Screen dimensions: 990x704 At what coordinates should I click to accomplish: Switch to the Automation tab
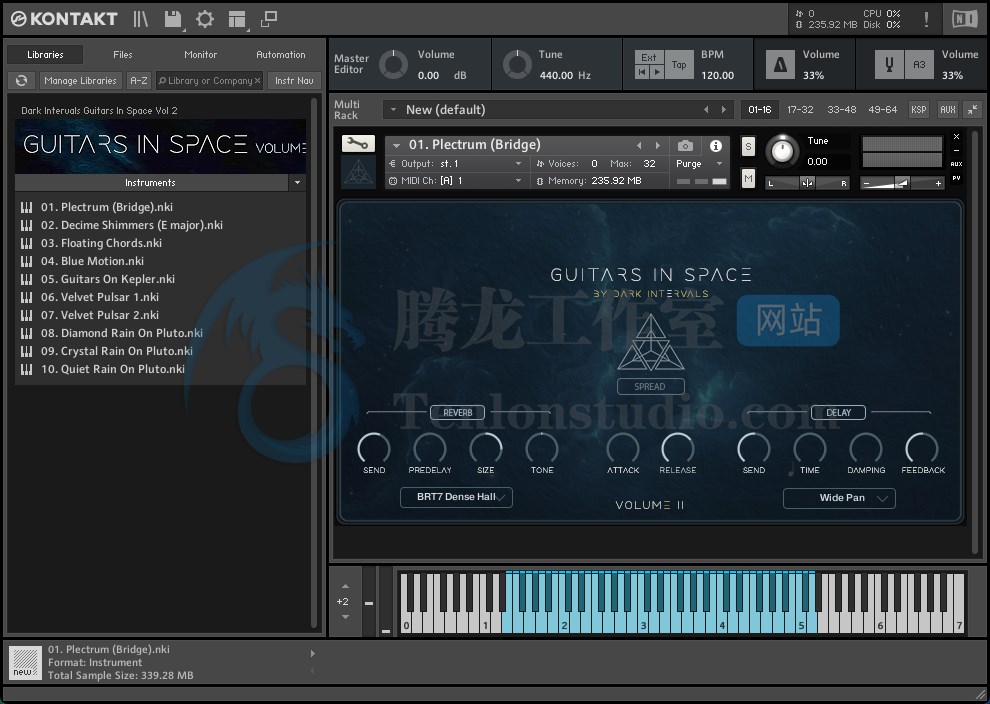click(x=281, y=55)
